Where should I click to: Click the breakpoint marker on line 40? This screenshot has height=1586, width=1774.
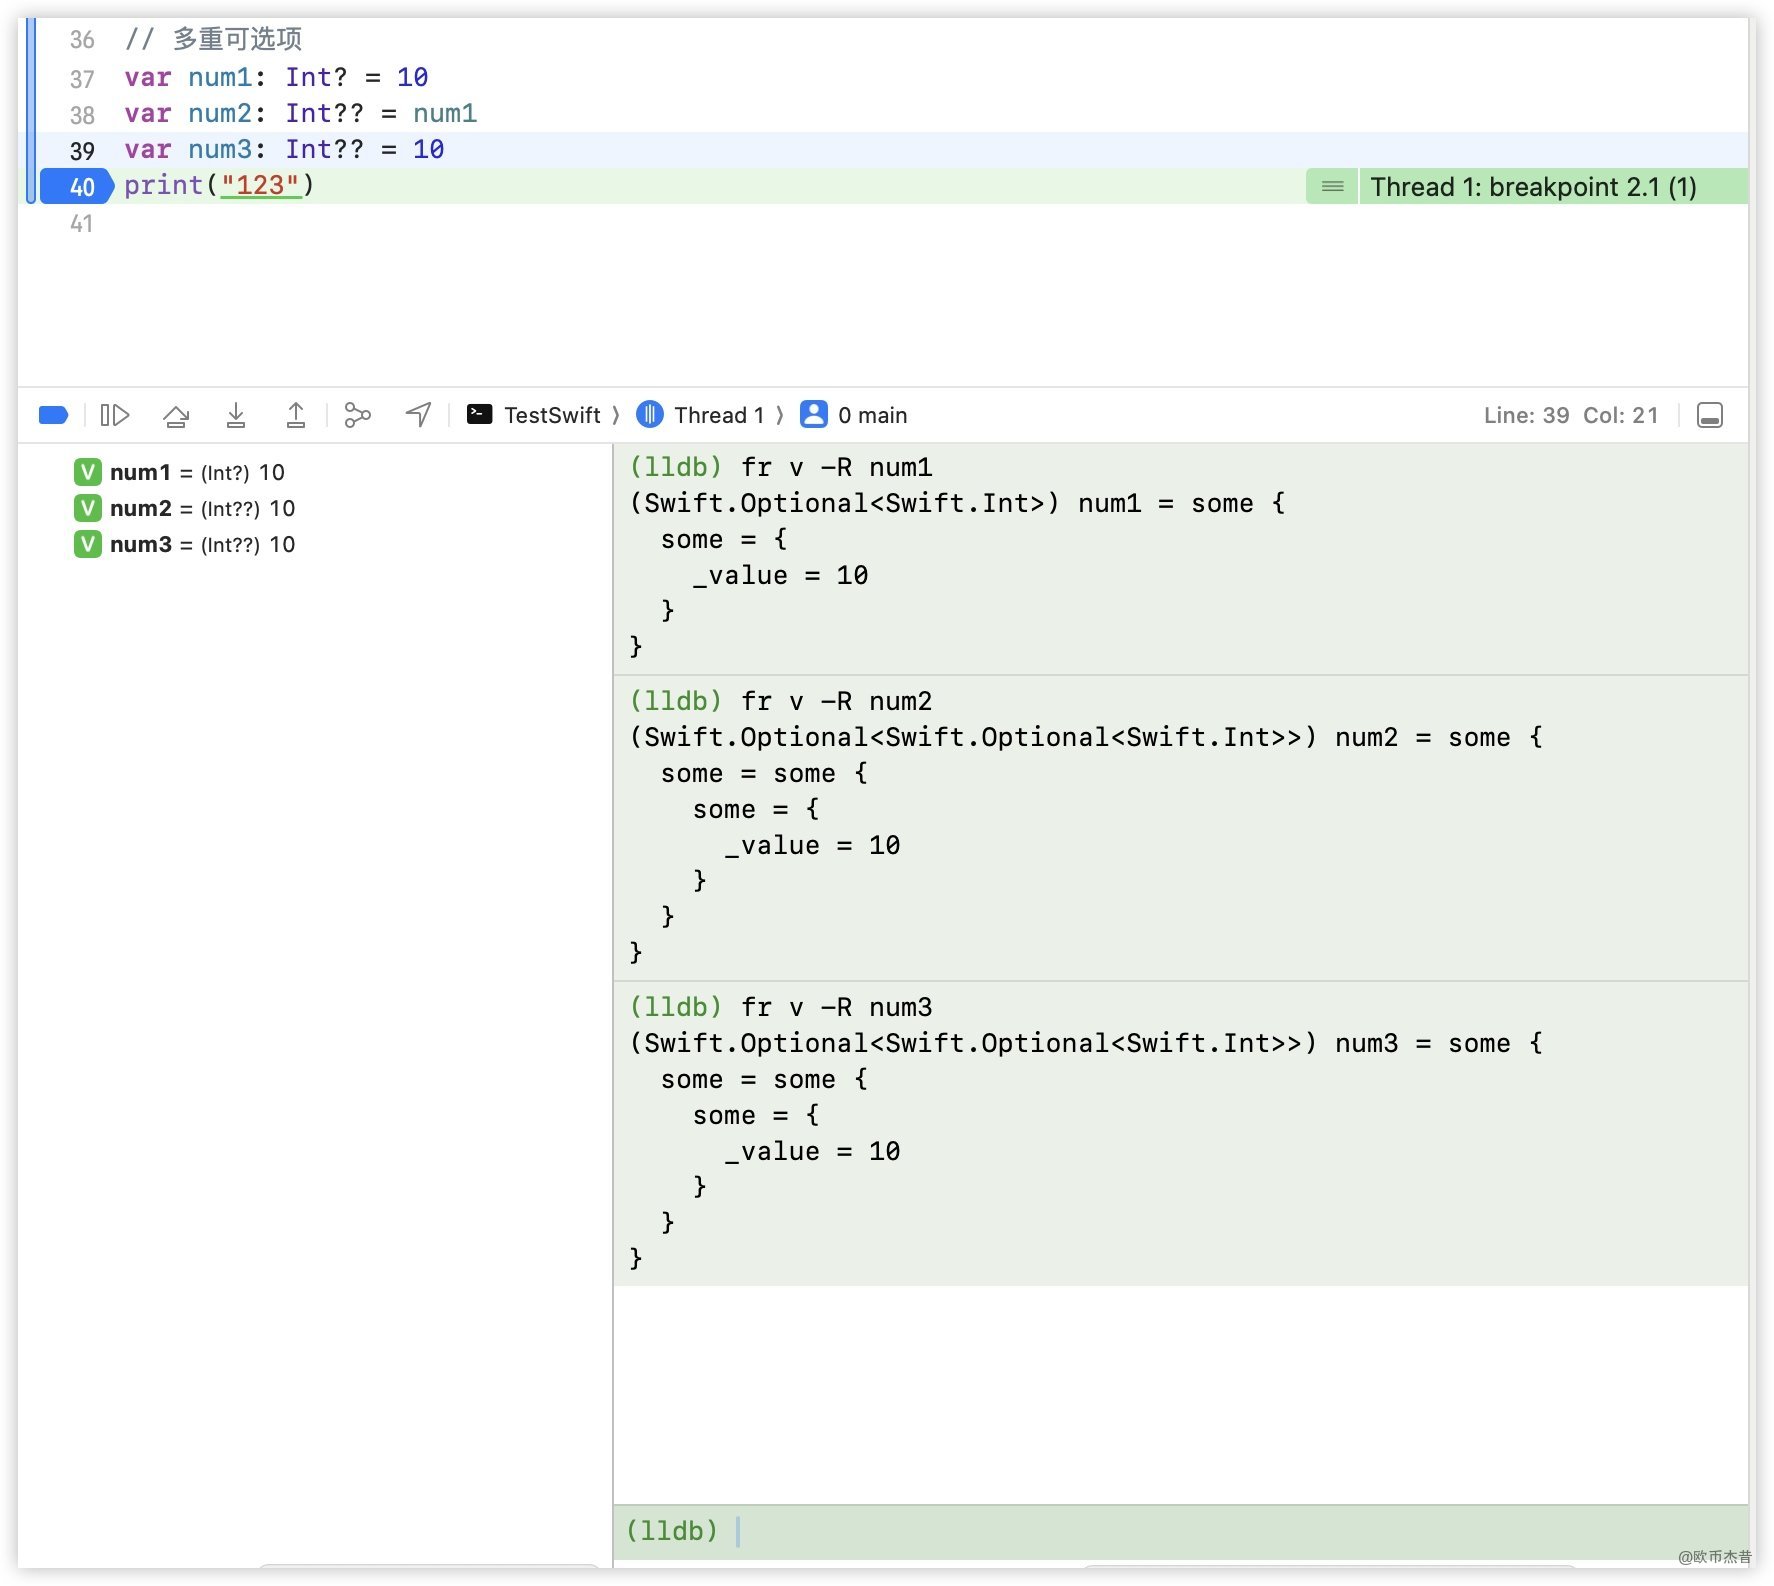point(76,187)
